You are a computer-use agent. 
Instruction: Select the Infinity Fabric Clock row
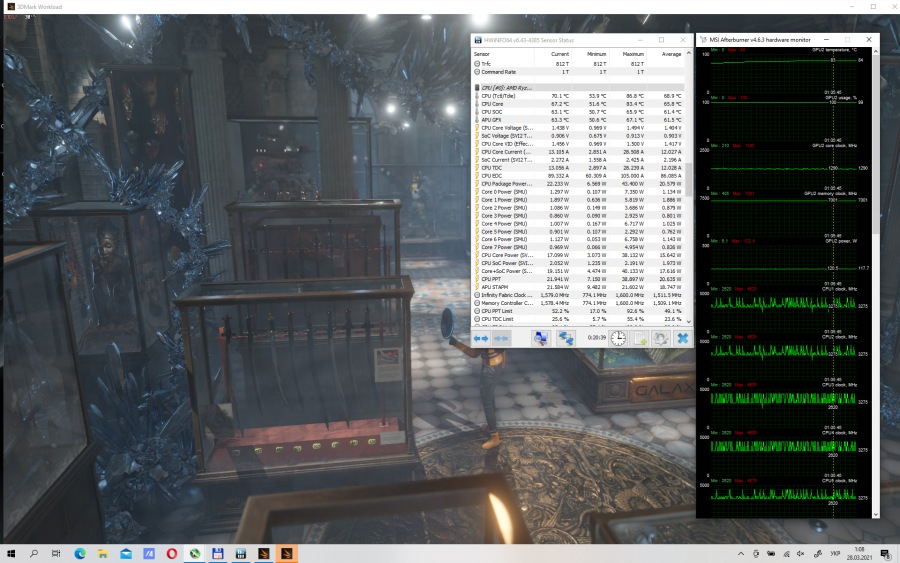coord(578,295)
